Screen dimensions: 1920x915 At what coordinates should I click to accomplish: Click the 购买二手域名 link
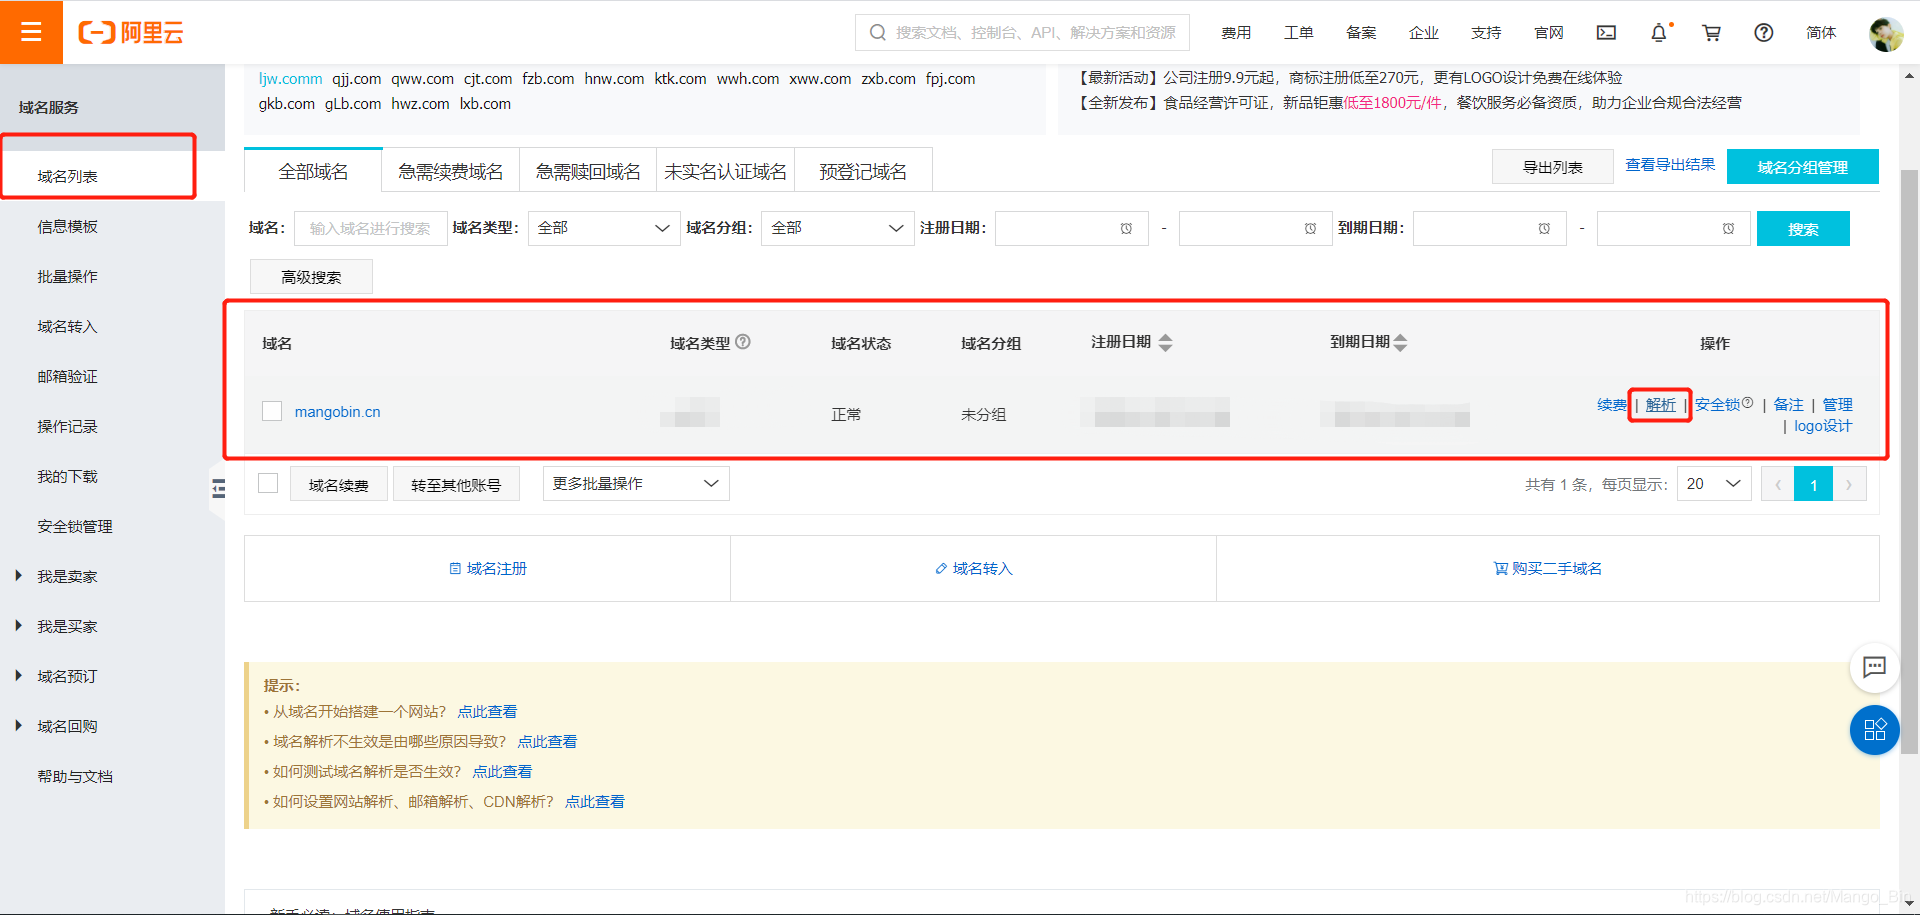tap(1548, 568)
